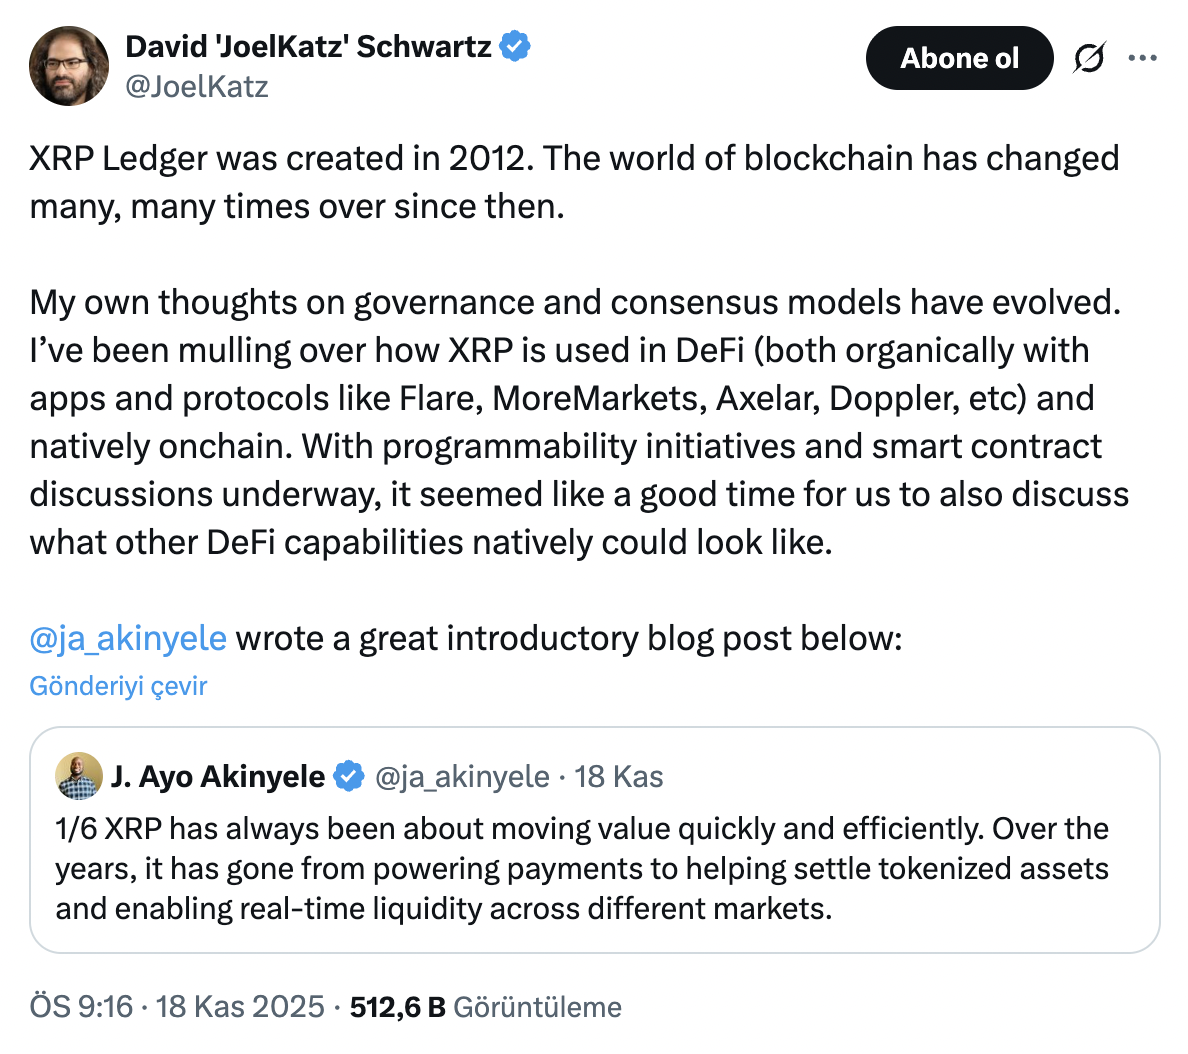Open the blue @ja_akinyele mention in tweet text
The height and width of the screenshot is (1054, 1188).
click(x=128, y=638)
